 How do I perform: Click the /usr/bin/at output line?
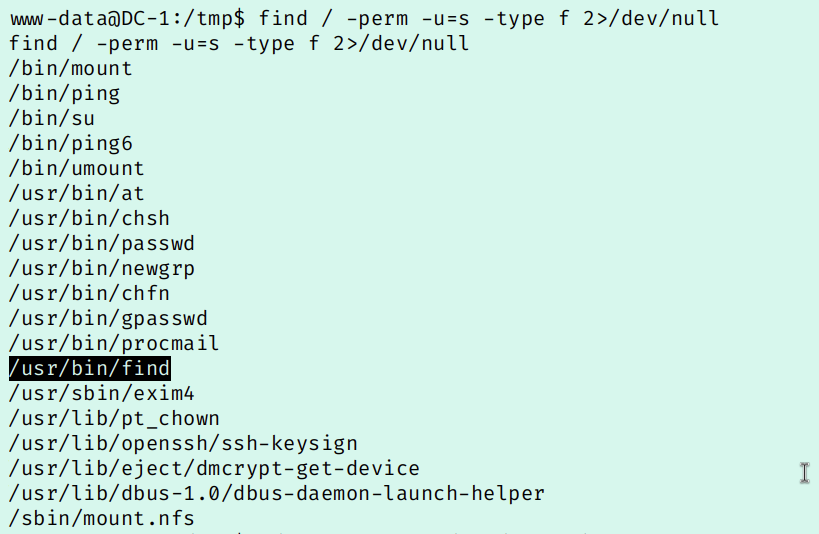(x=77, y=194)
